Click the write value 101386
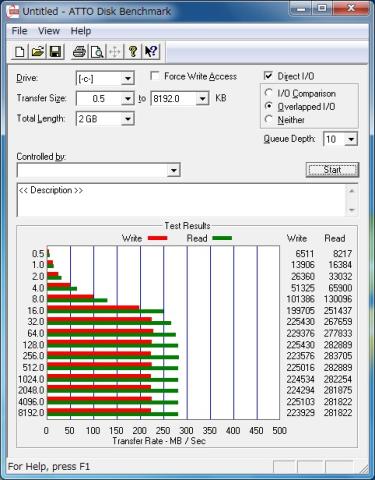 [x=300, y=299]
